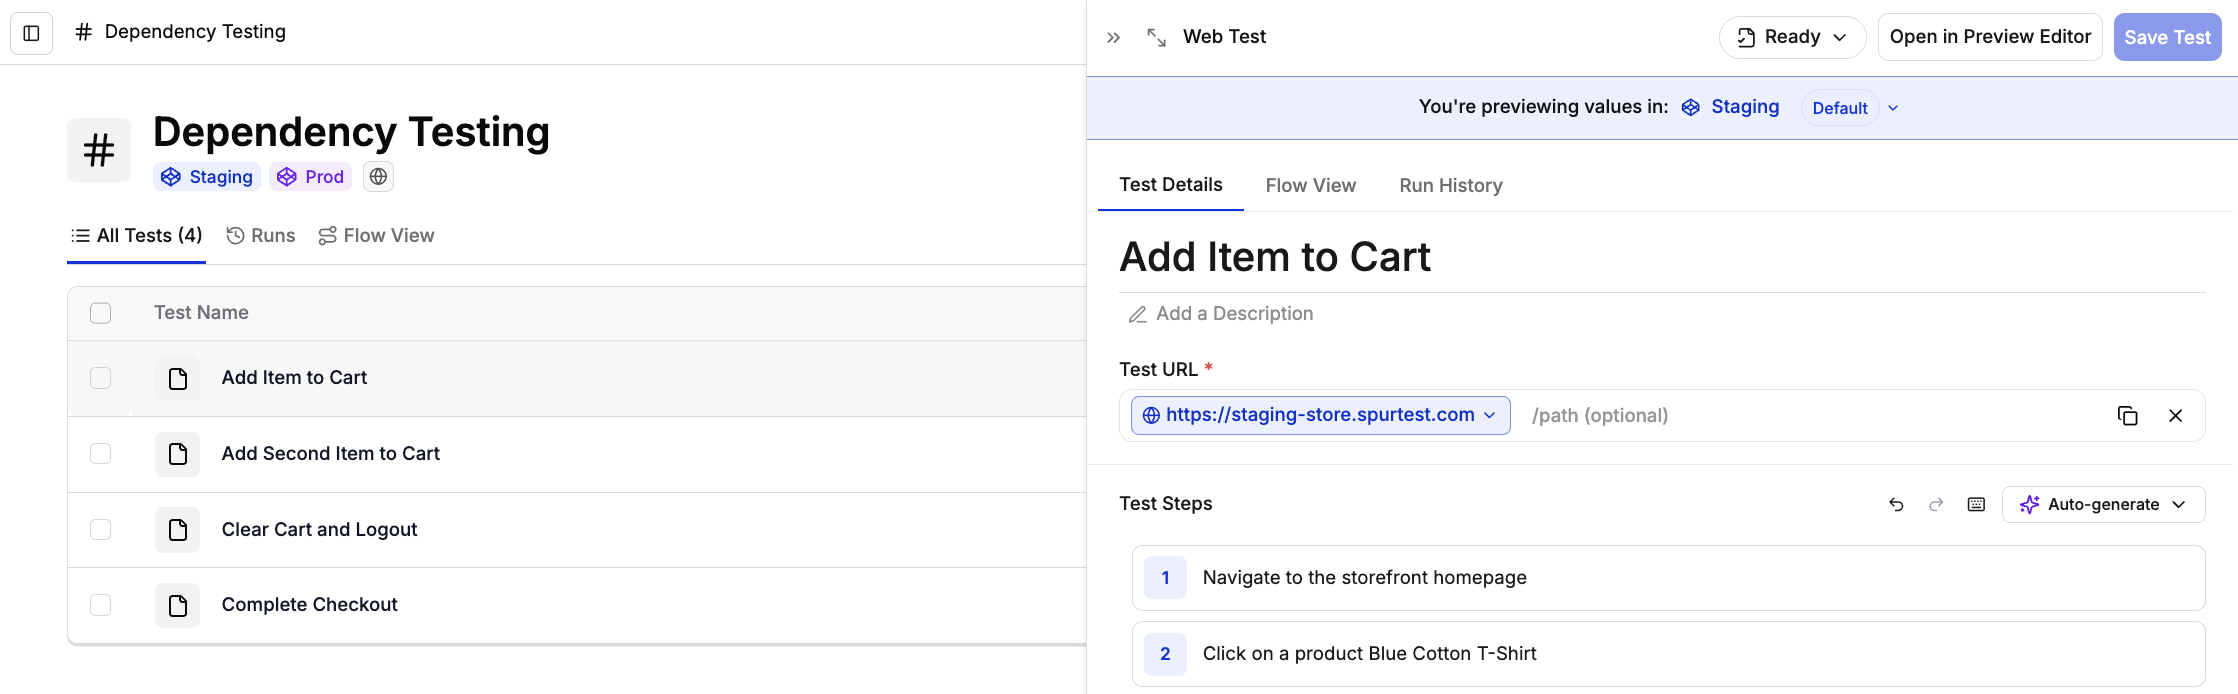Copy the Test URL with copy icon
The image size is (2238, 694).
[x=2127, y=416]
